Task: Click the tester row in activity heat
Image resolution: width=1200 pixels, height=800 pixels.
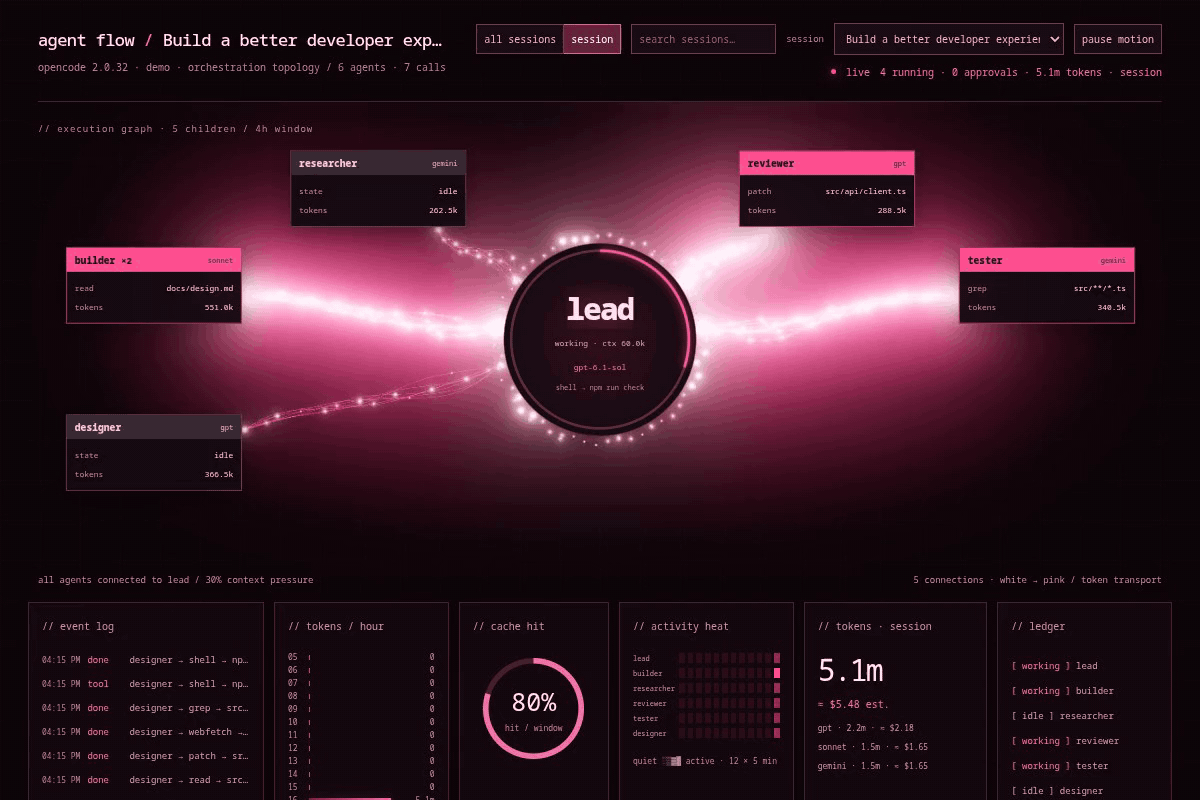Action: pos(706,718)
